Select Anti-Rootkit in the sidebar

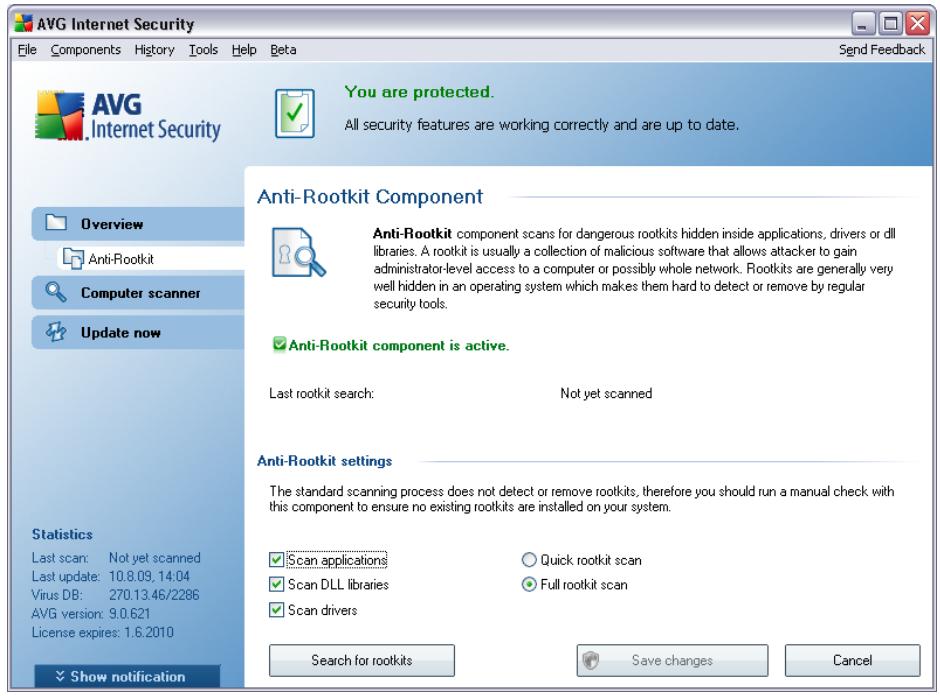click(151, 258)
